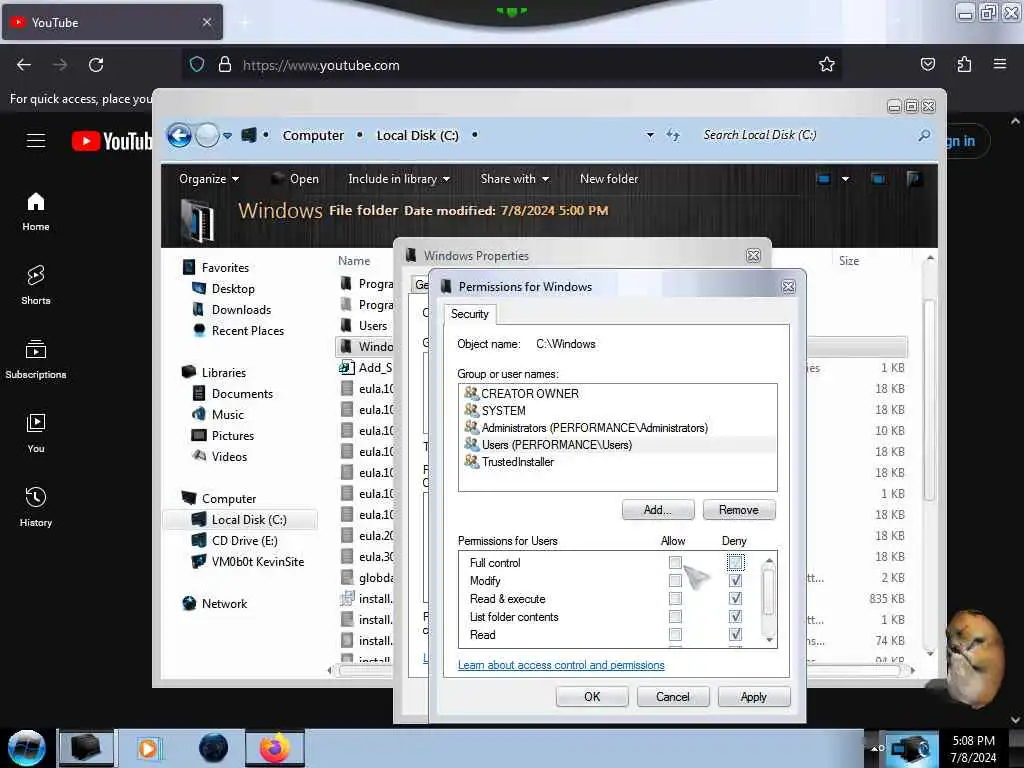Toggle Deny for Full control
1024x768 pixels.
[735, 562]
